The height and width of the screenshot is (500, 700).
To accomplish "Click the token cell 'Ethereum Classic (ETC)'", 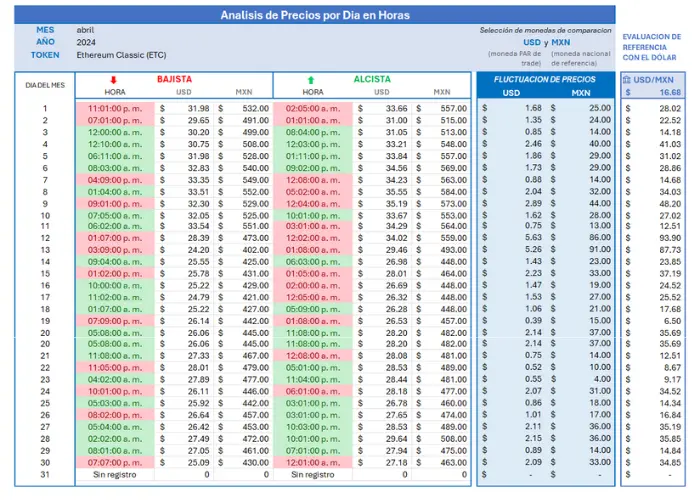I will coord(121,55).
